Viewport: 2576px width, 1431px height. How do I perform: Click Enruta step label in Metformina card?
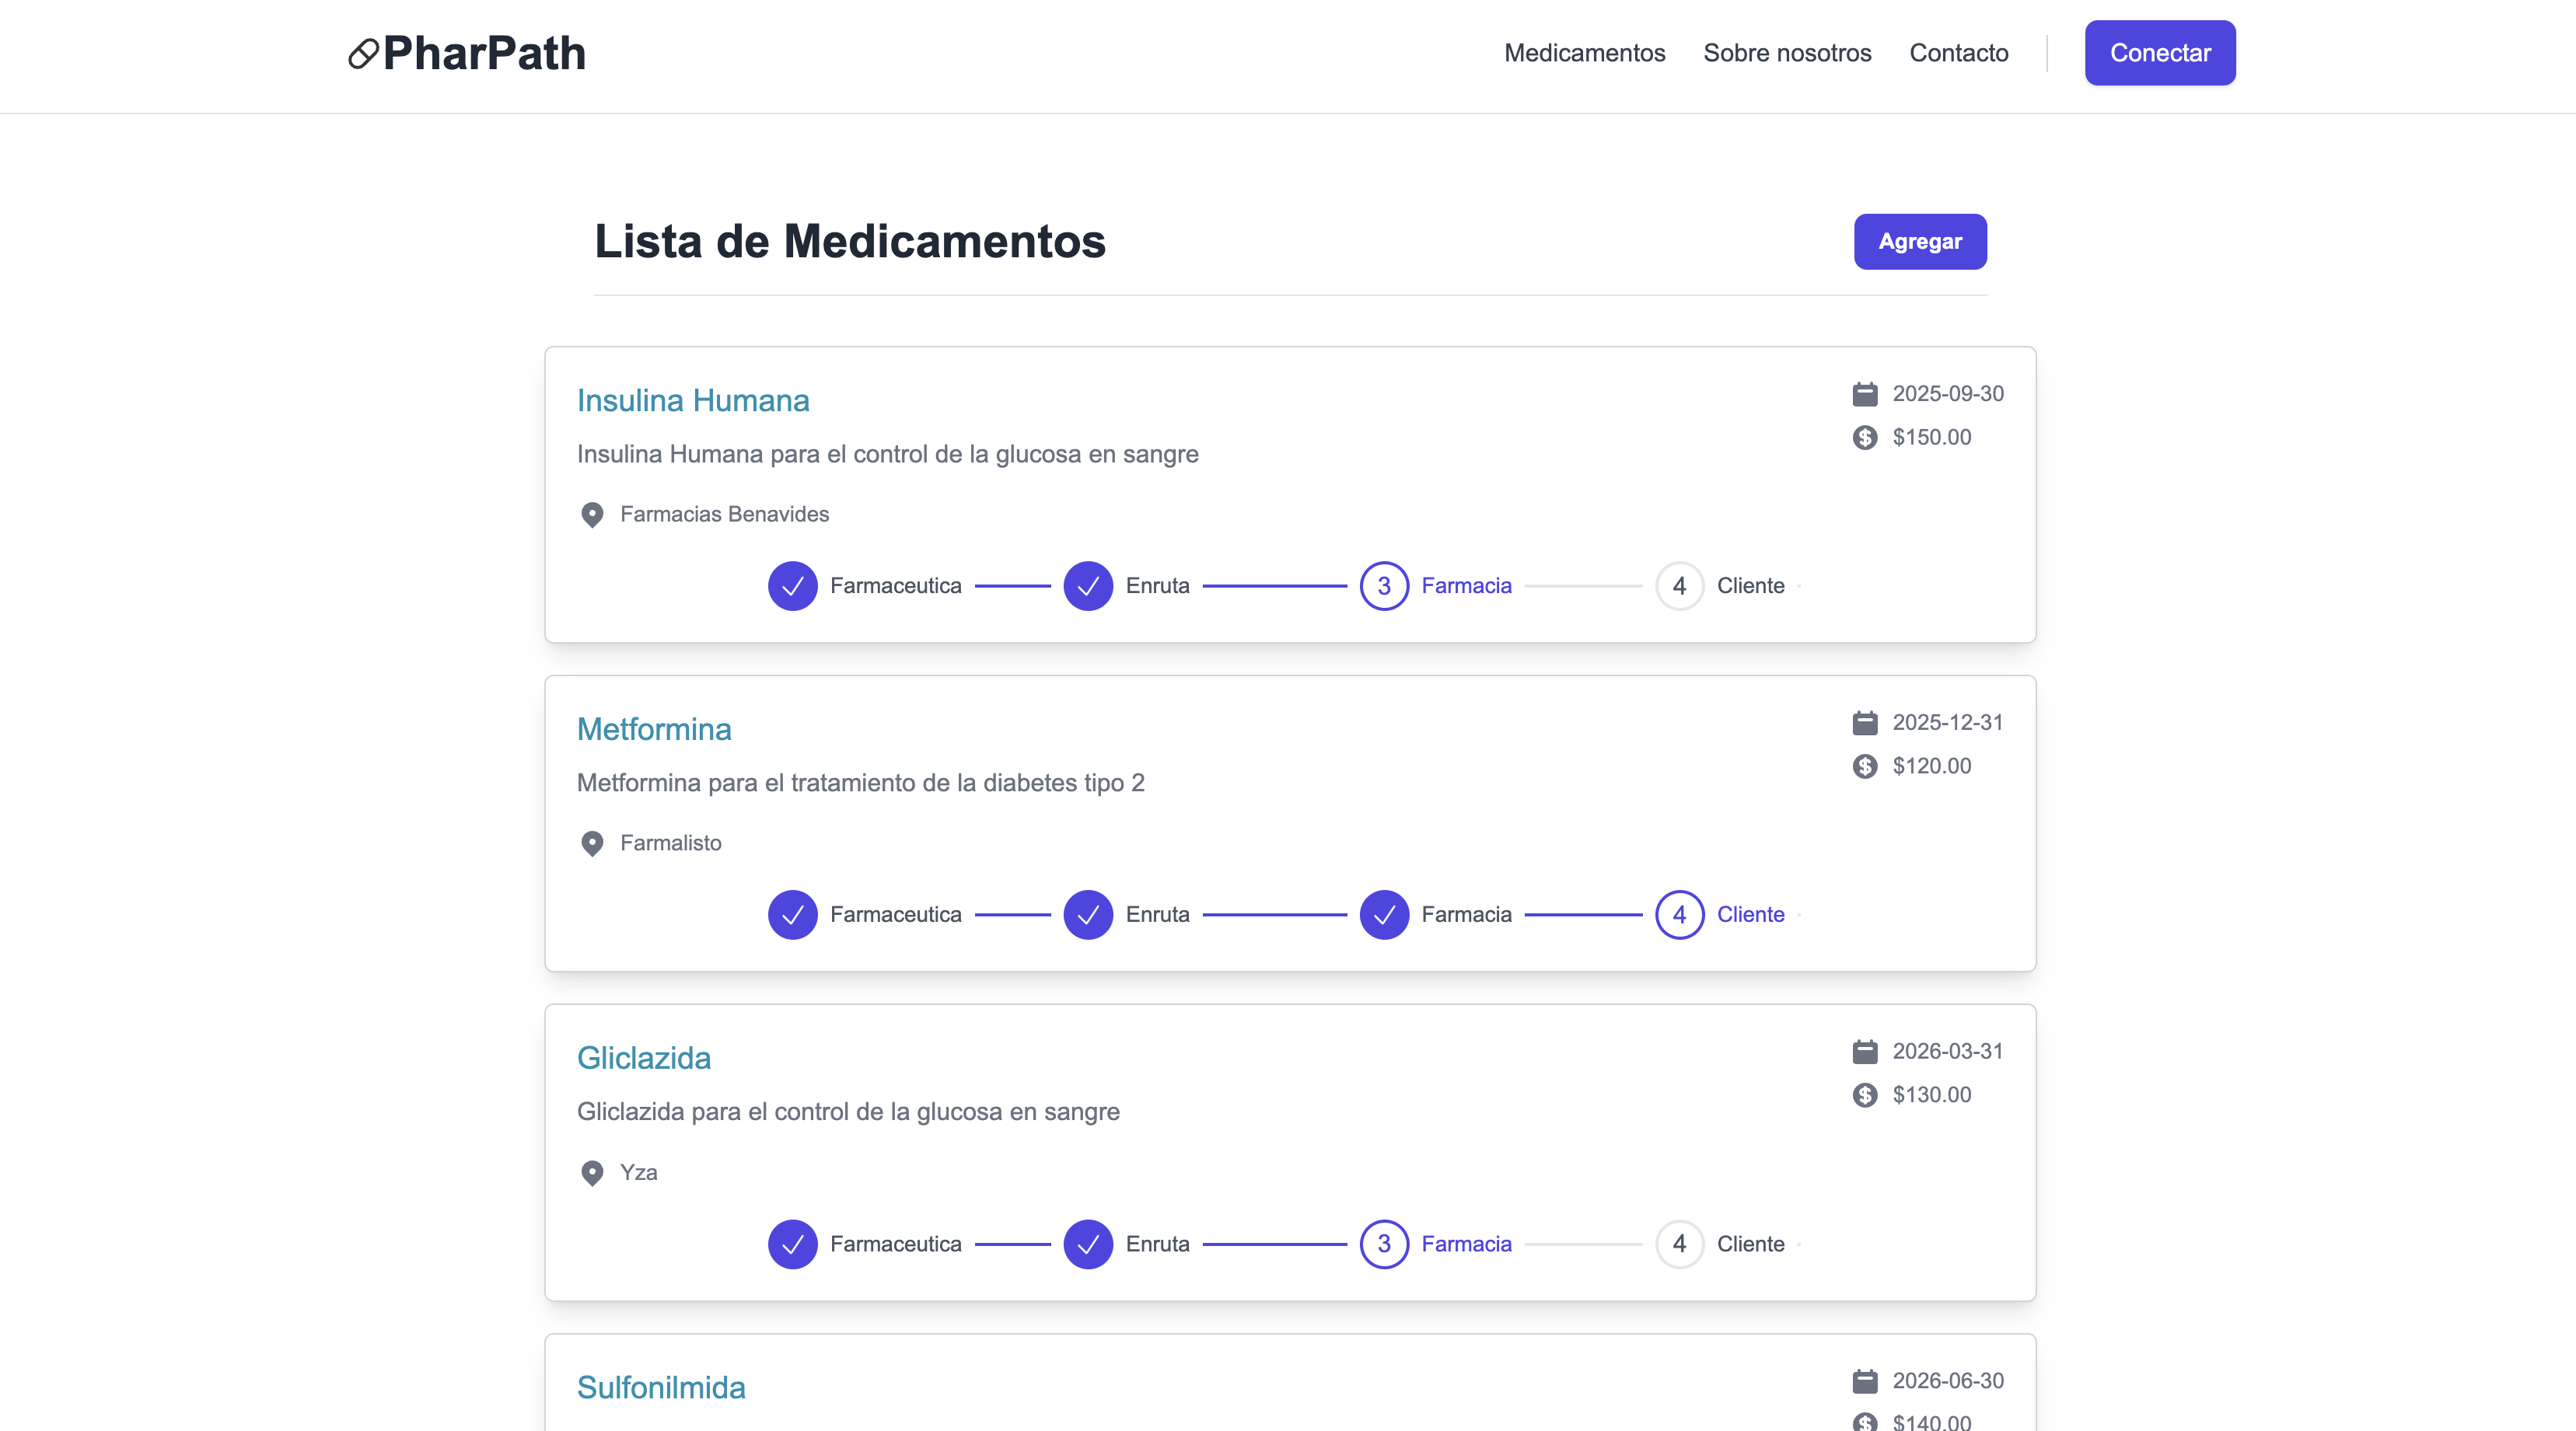pos(1158,915)
